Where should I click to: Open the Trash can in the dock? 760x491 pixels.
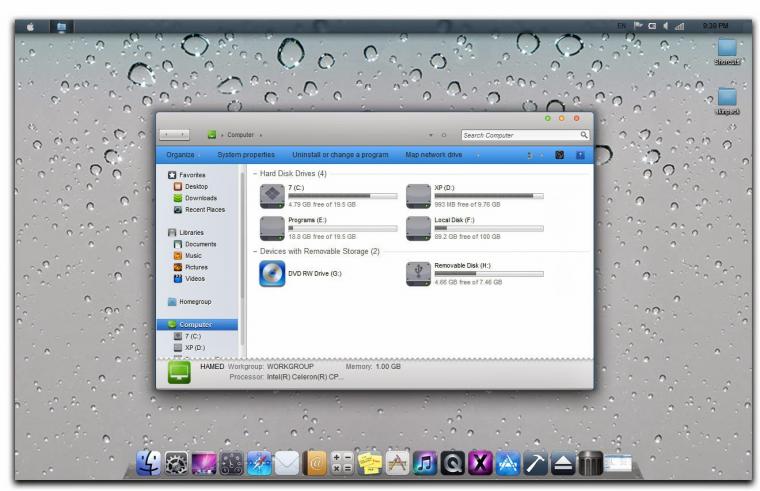point(590,463)
